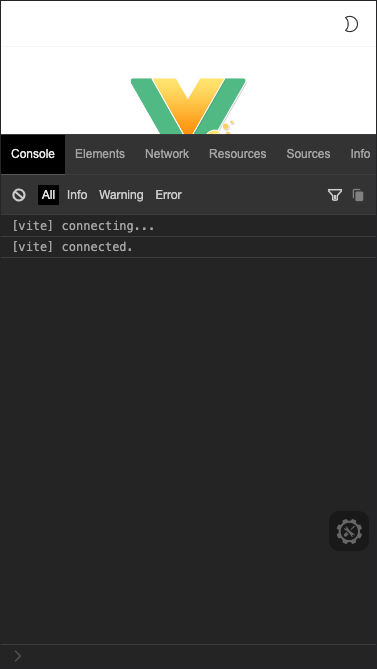Filter logs by Info level
377x669 pixels.
[77, 195]
